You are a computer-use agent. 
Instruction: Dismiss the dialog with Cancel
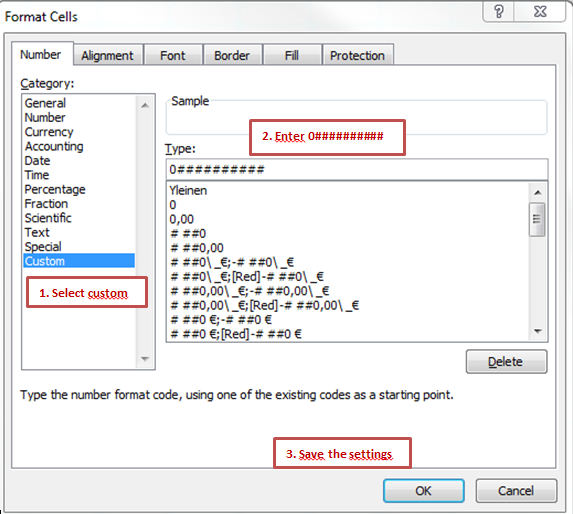[x=516, y=491]
